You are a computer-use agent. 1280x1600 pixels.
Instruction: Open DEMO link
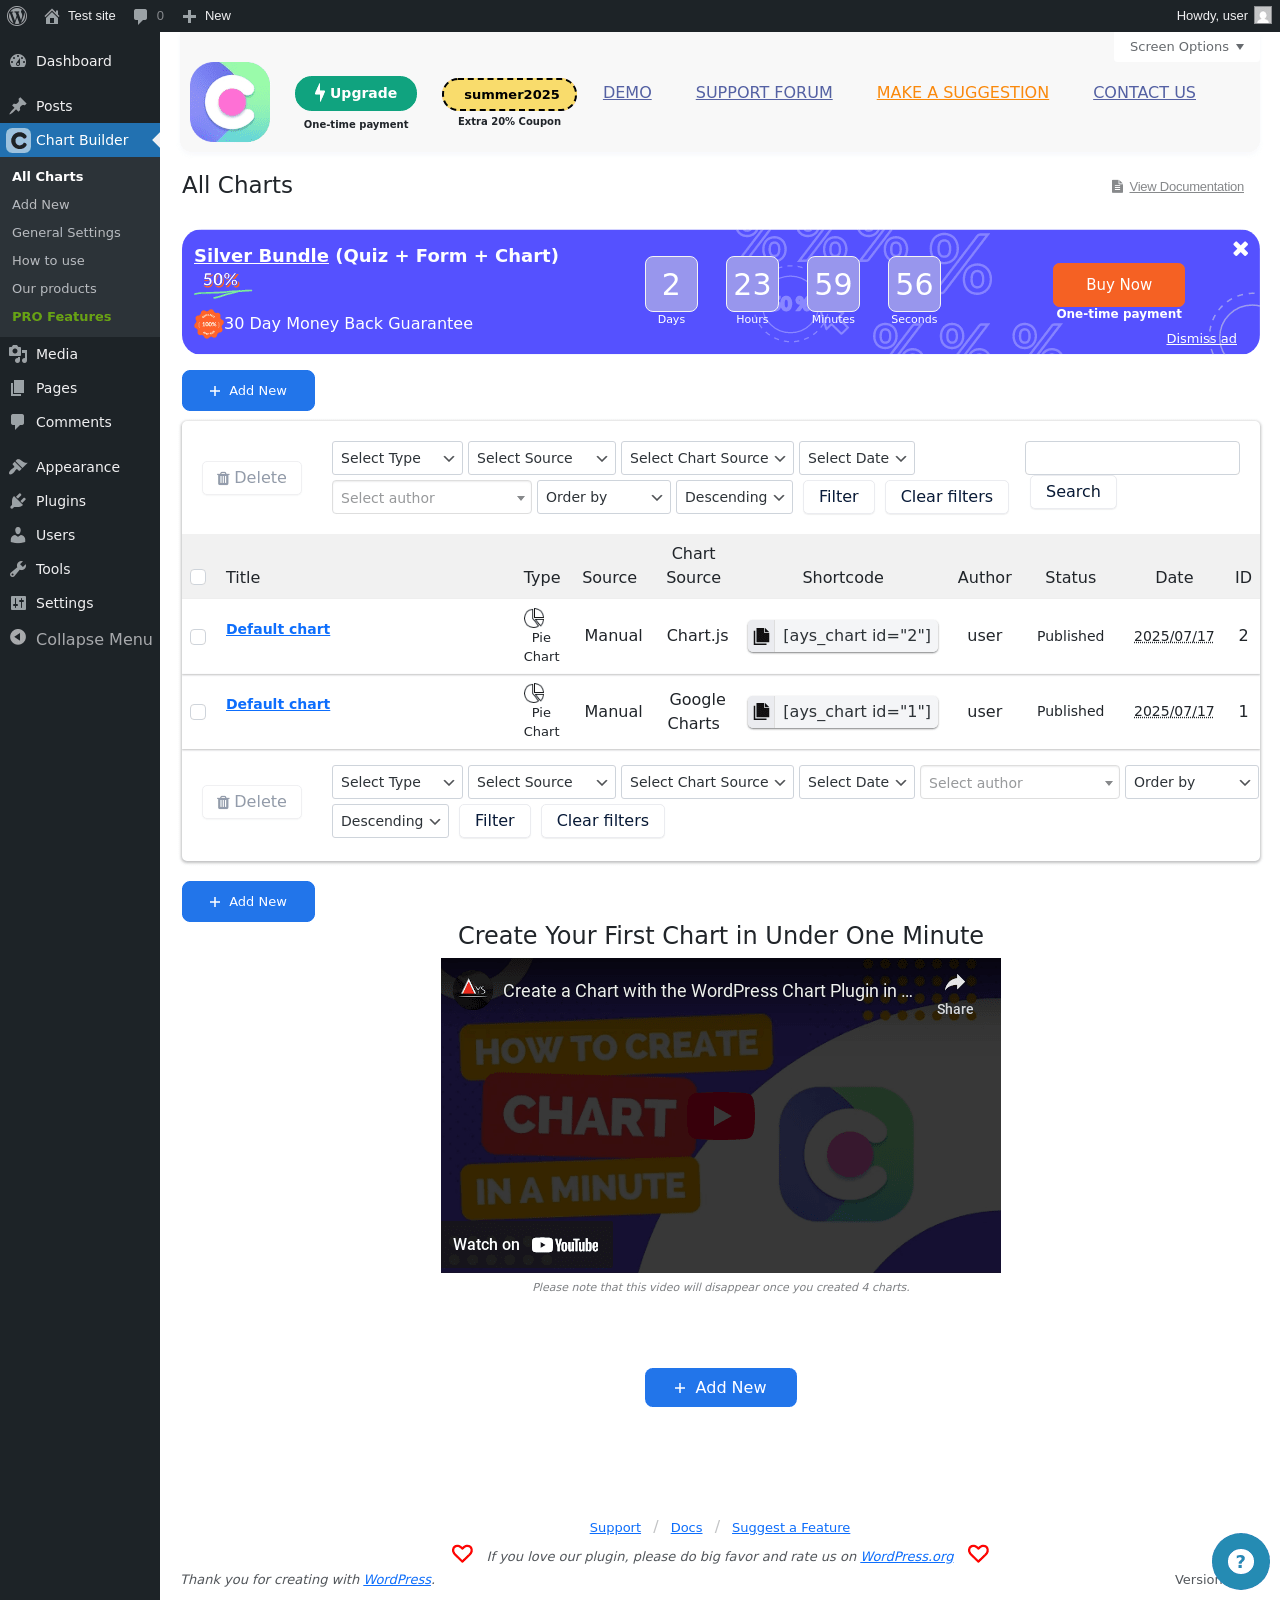tap(627, 92)
